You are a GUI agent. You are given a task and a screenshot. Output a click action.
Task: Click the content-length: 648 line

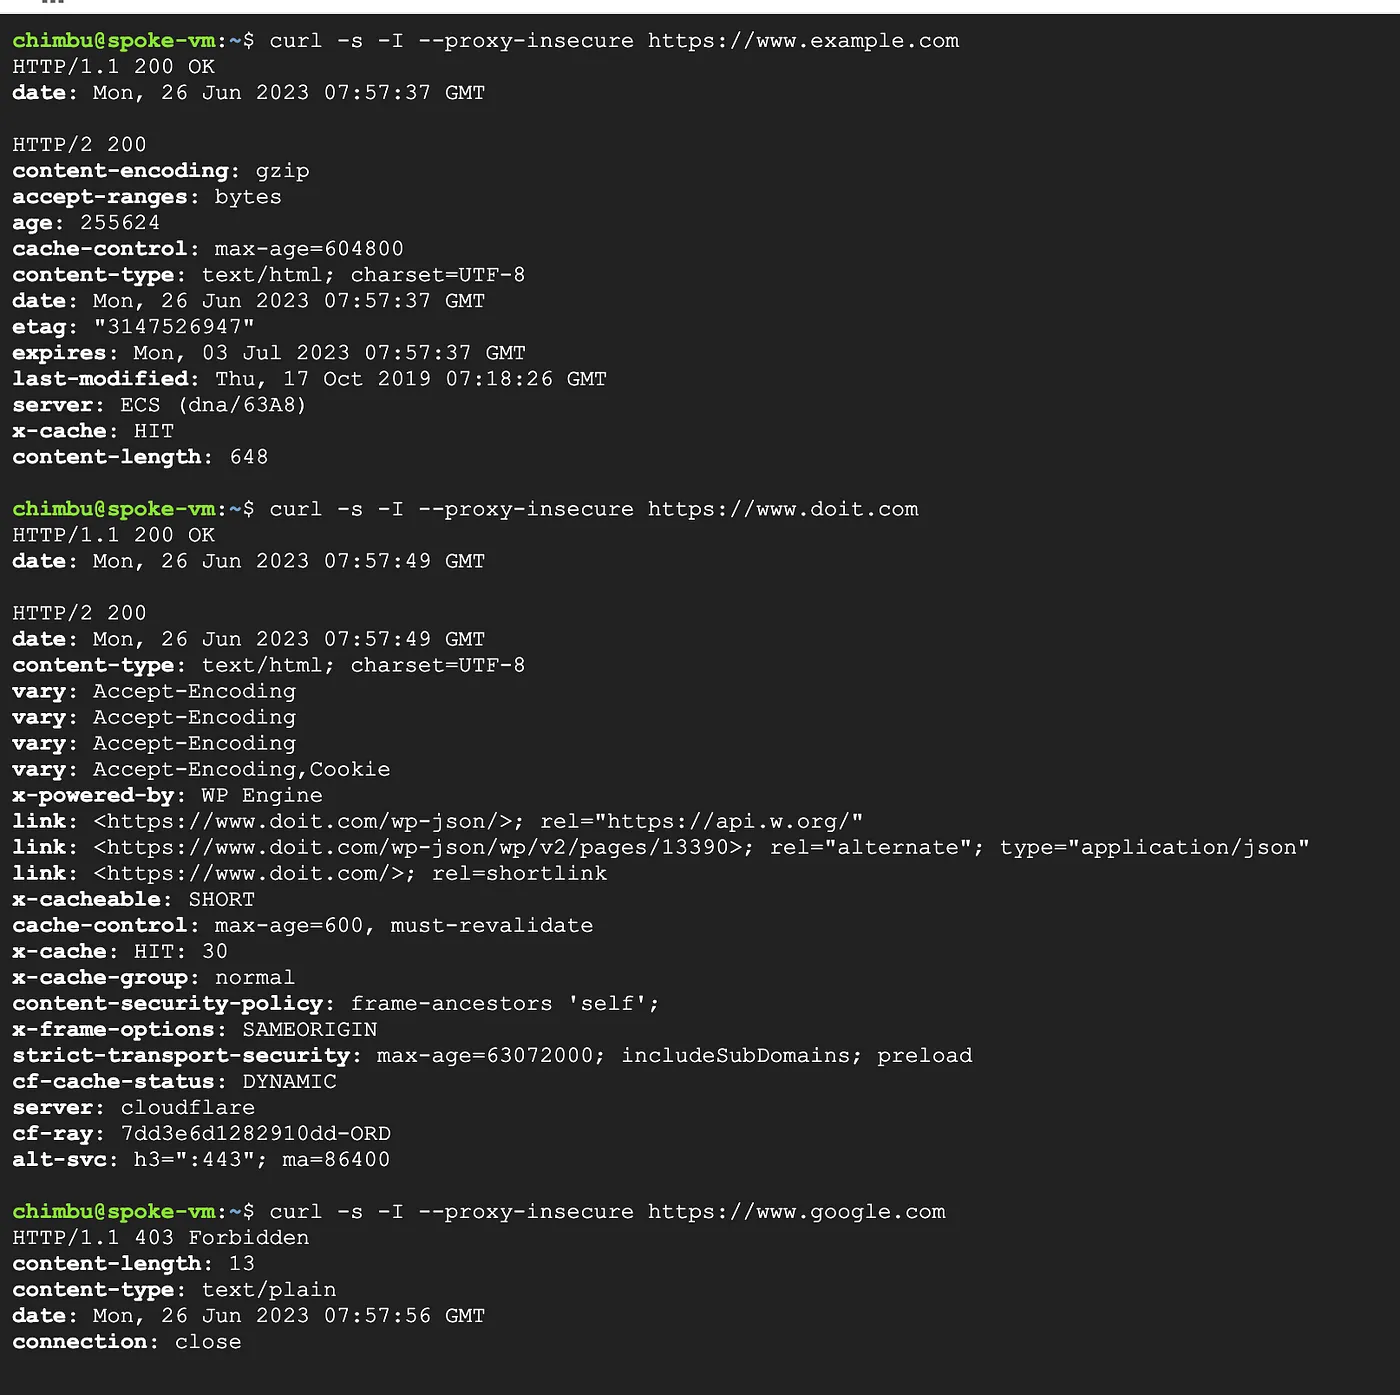140,457
